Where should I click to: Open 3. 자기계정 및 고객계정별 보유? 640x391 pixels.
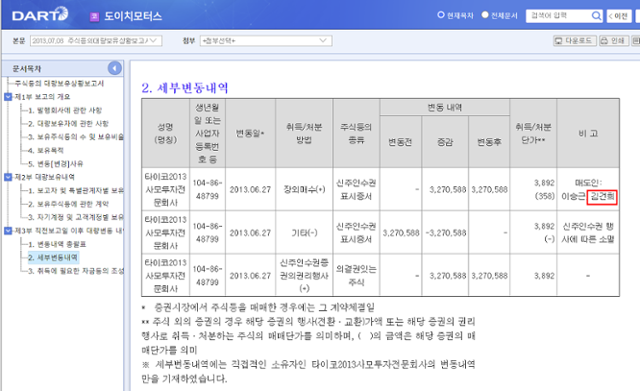coord(76,217)
